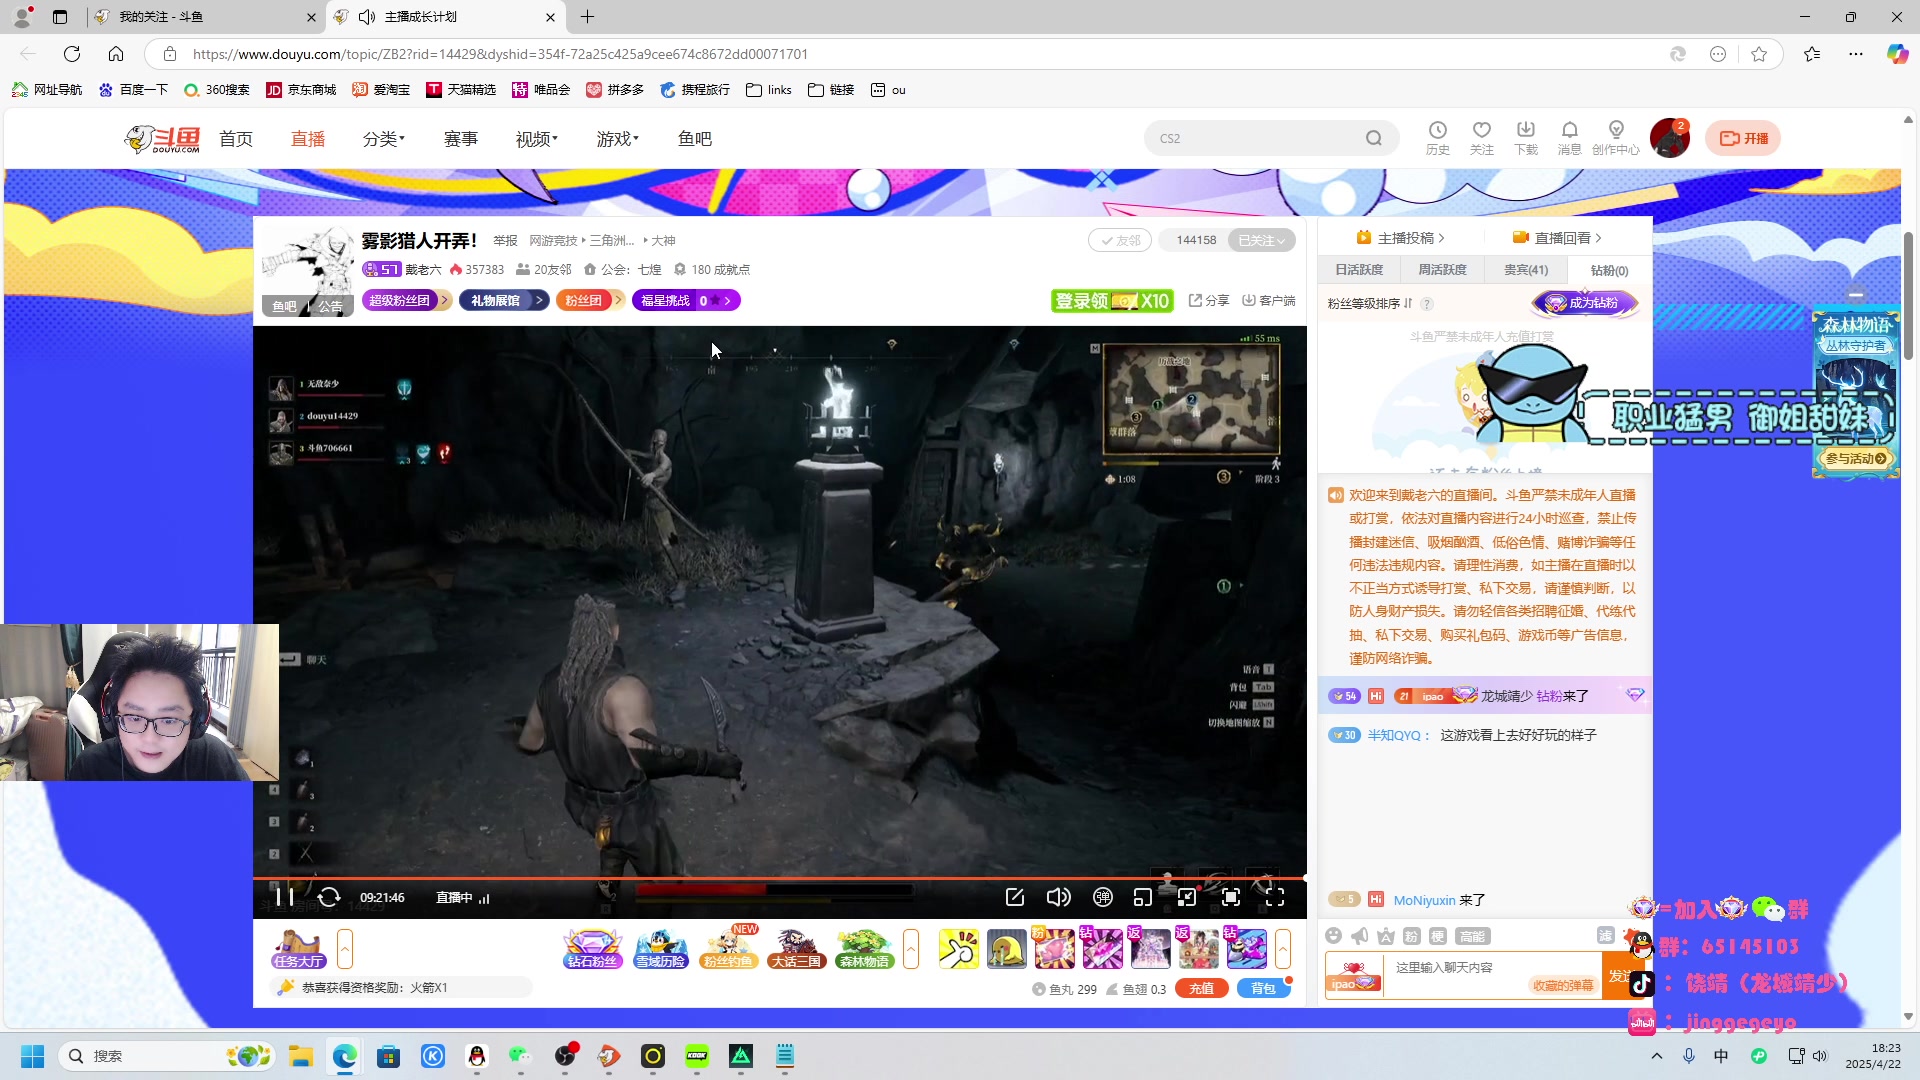Collapse the activity icons row arrow

tap(911, 948)
